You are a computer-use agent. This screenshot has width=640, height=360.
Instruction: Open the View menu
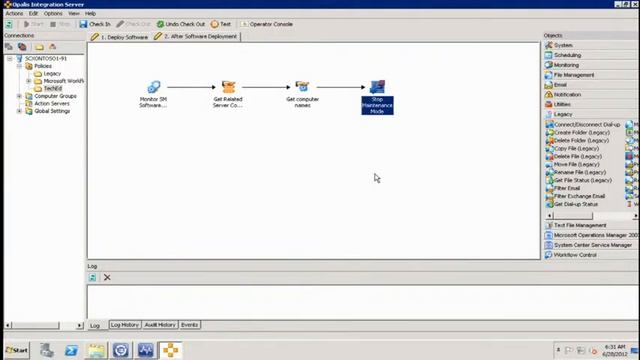(74, 13)
